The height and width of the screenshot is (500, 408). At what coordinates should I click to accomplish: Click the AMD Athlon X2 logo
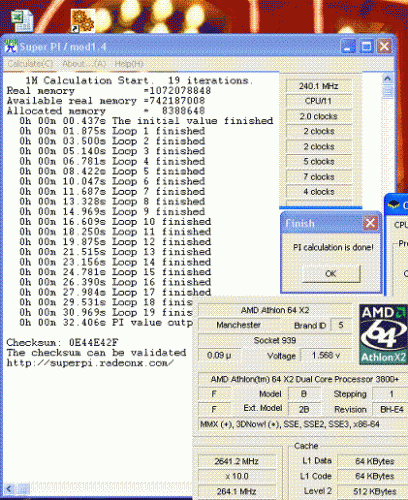[x=383, y=334]
